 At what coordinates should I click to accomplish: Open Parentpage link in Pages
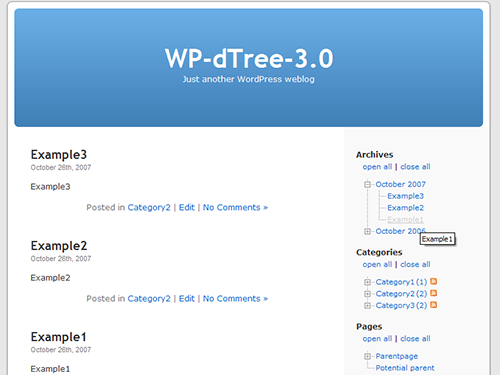point(397,356)
